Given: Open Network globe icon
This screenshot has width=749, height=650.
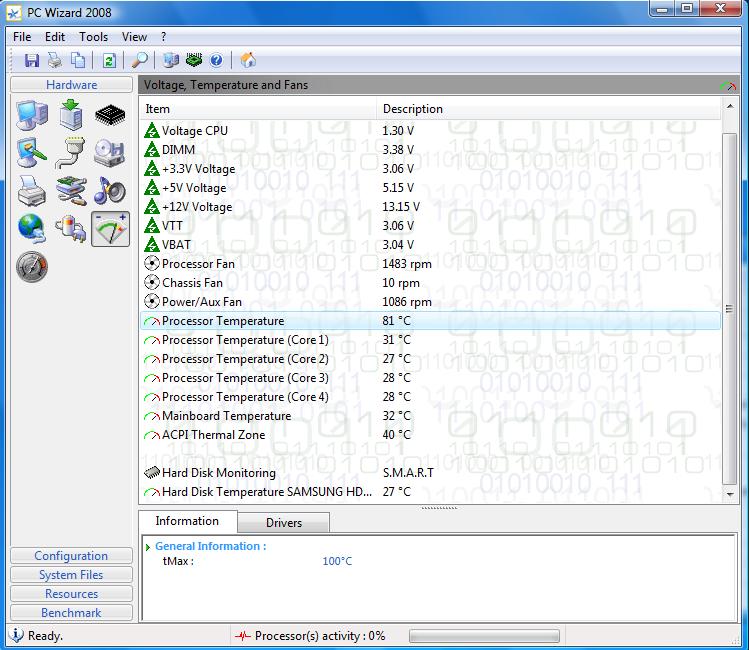Looking at the screenshot, I should (x=32, y=228).
